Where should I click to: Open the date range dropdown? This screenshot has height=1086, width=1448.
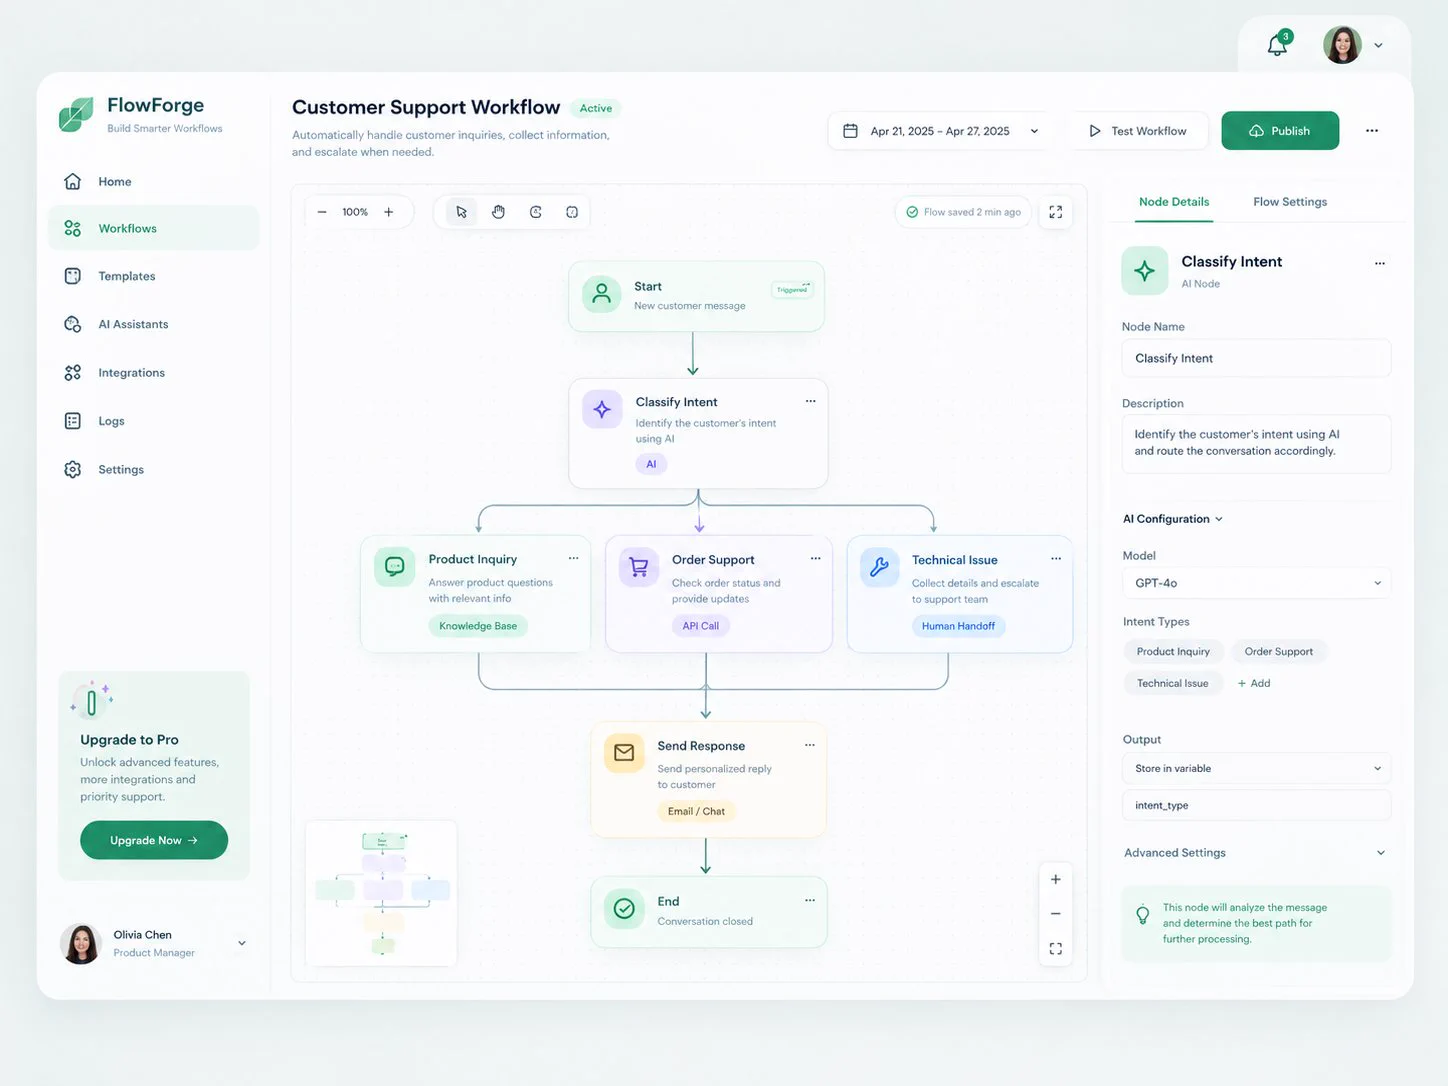(939, 131)
